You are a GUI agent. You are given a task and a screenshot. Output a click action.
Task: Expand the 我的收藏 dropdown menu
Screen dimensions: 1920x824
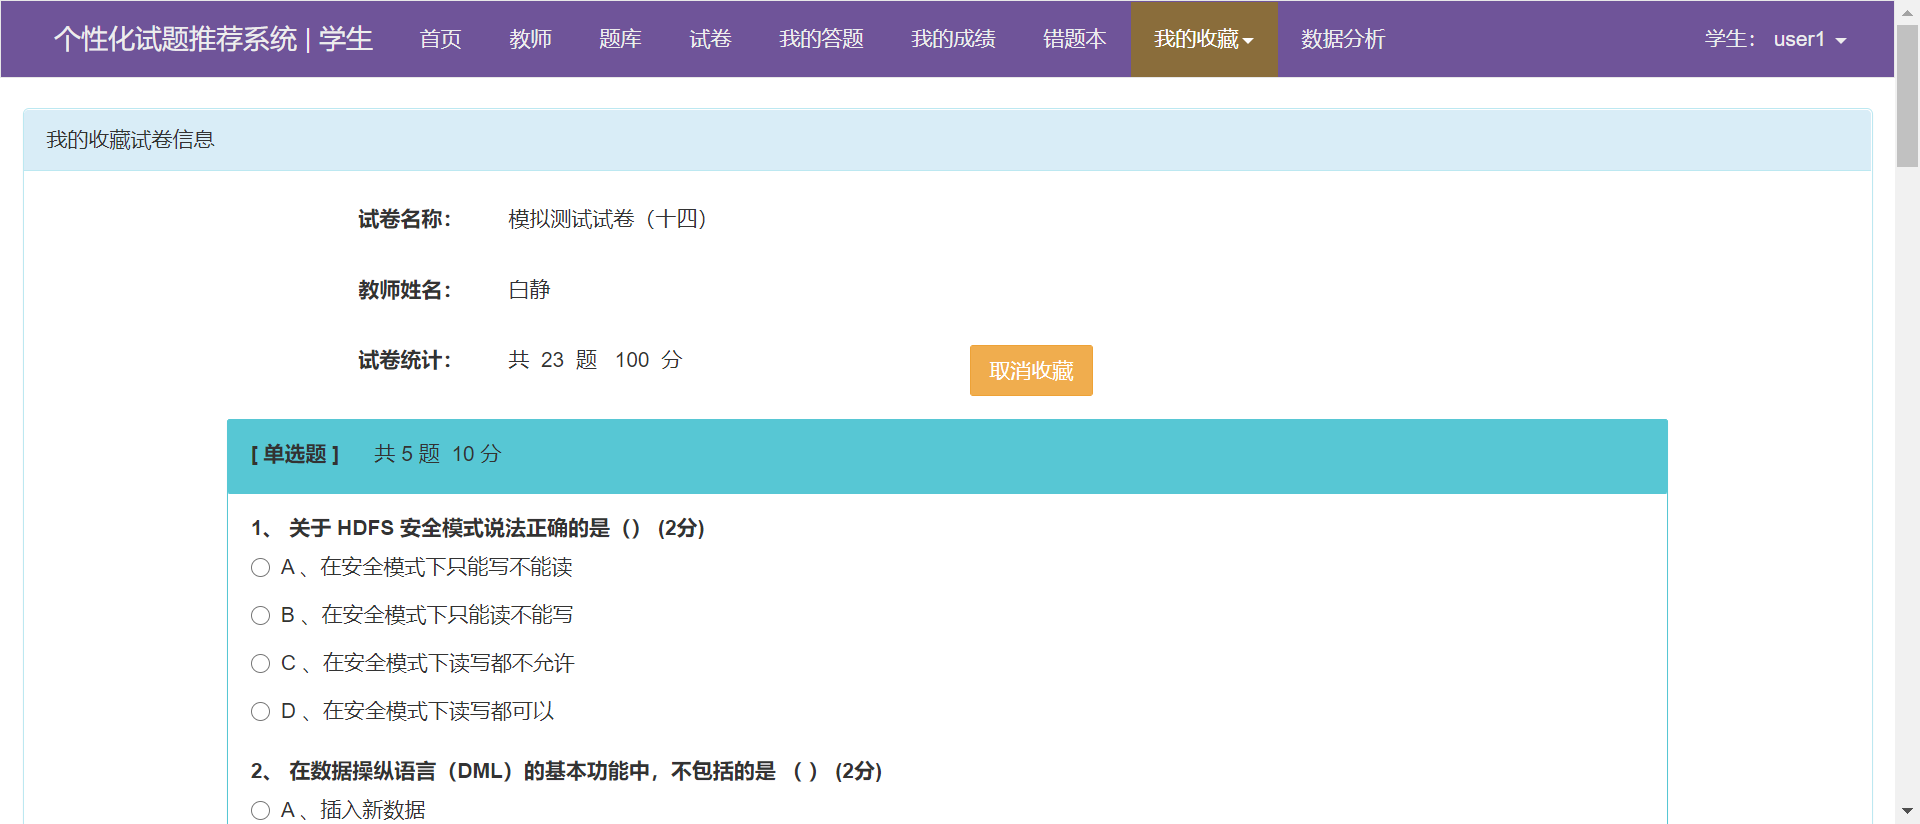click(1204, 39)
